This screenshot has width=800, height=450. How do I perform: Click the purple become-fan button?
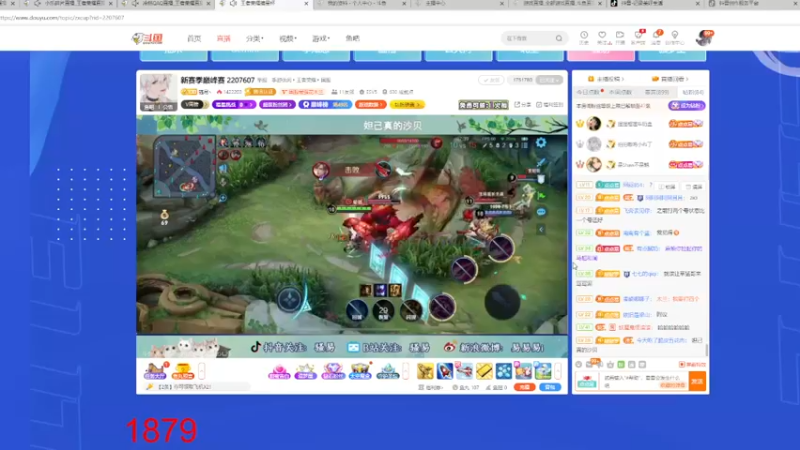point(687,106)
